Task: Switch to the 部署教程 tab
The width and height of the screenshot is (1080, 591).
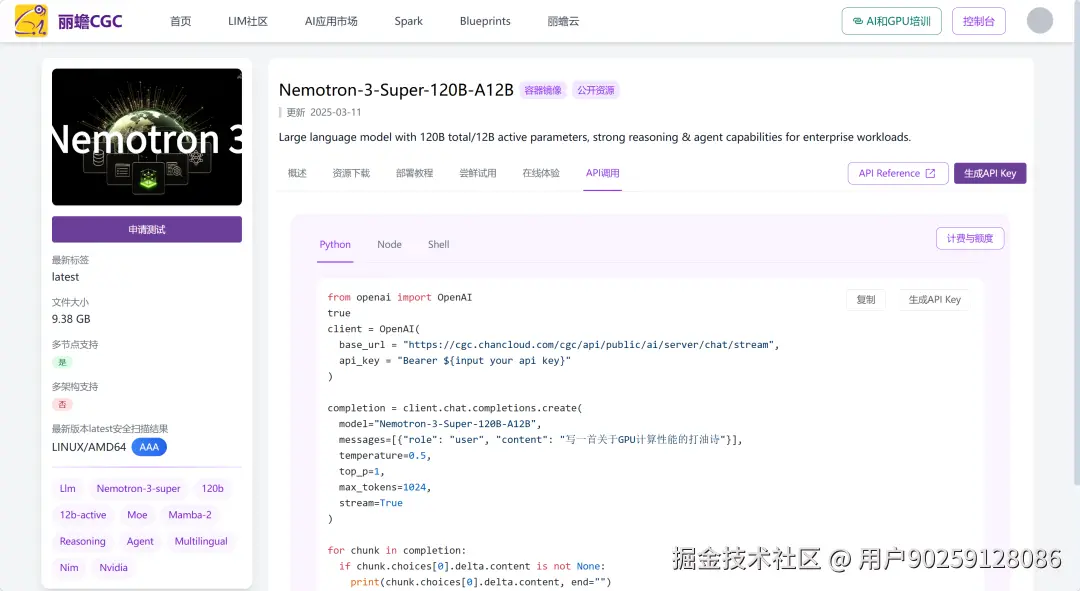Action: tap(415, 174)
